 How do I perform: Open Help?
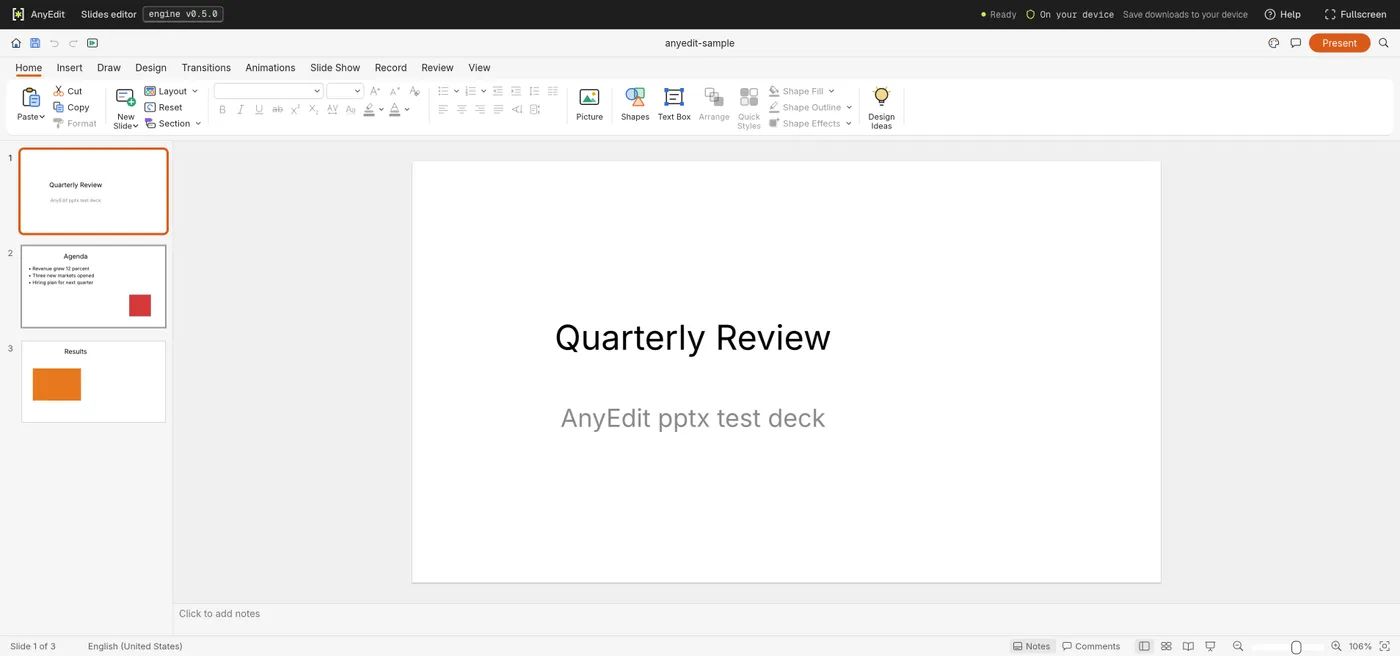tap(1283, 14)
